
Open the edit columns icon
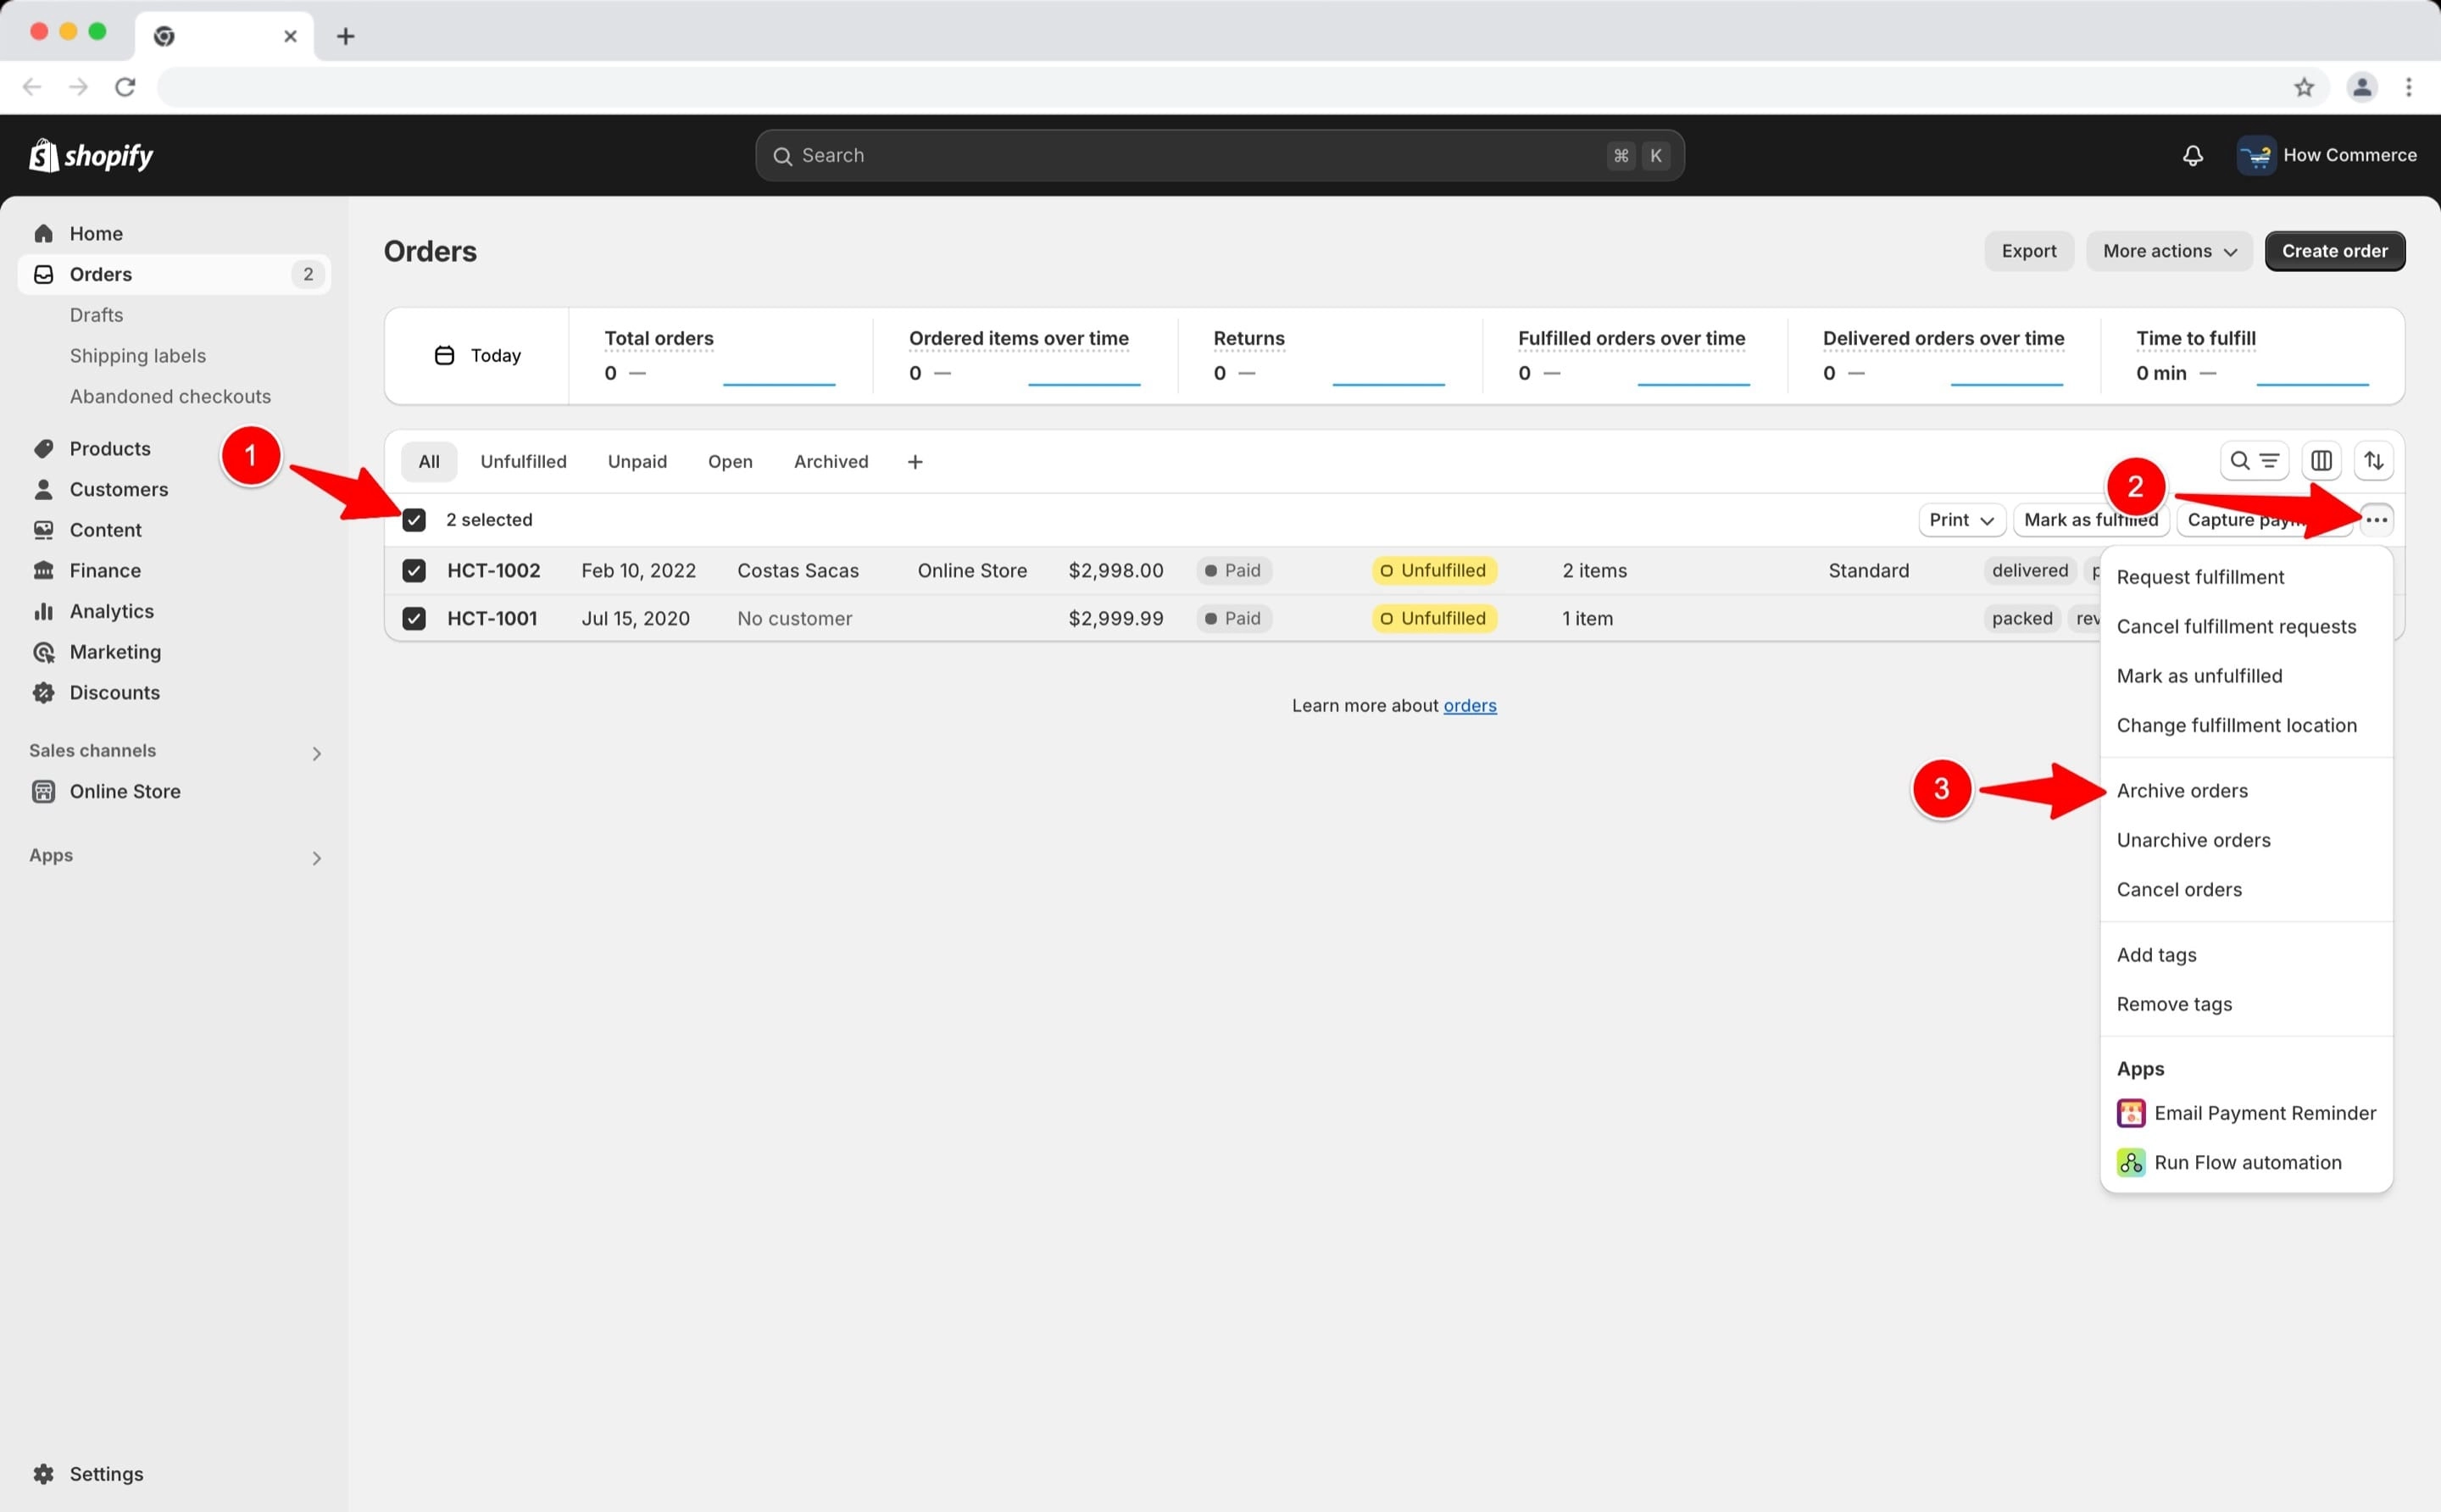click(2321, 461)
